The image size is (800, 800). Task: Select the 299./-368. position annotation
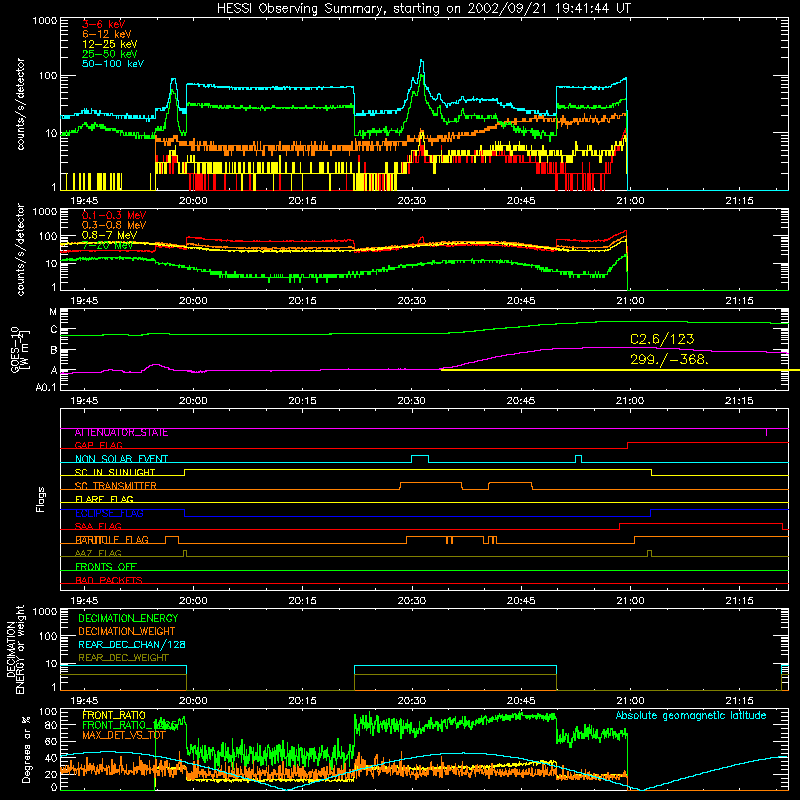669,359
